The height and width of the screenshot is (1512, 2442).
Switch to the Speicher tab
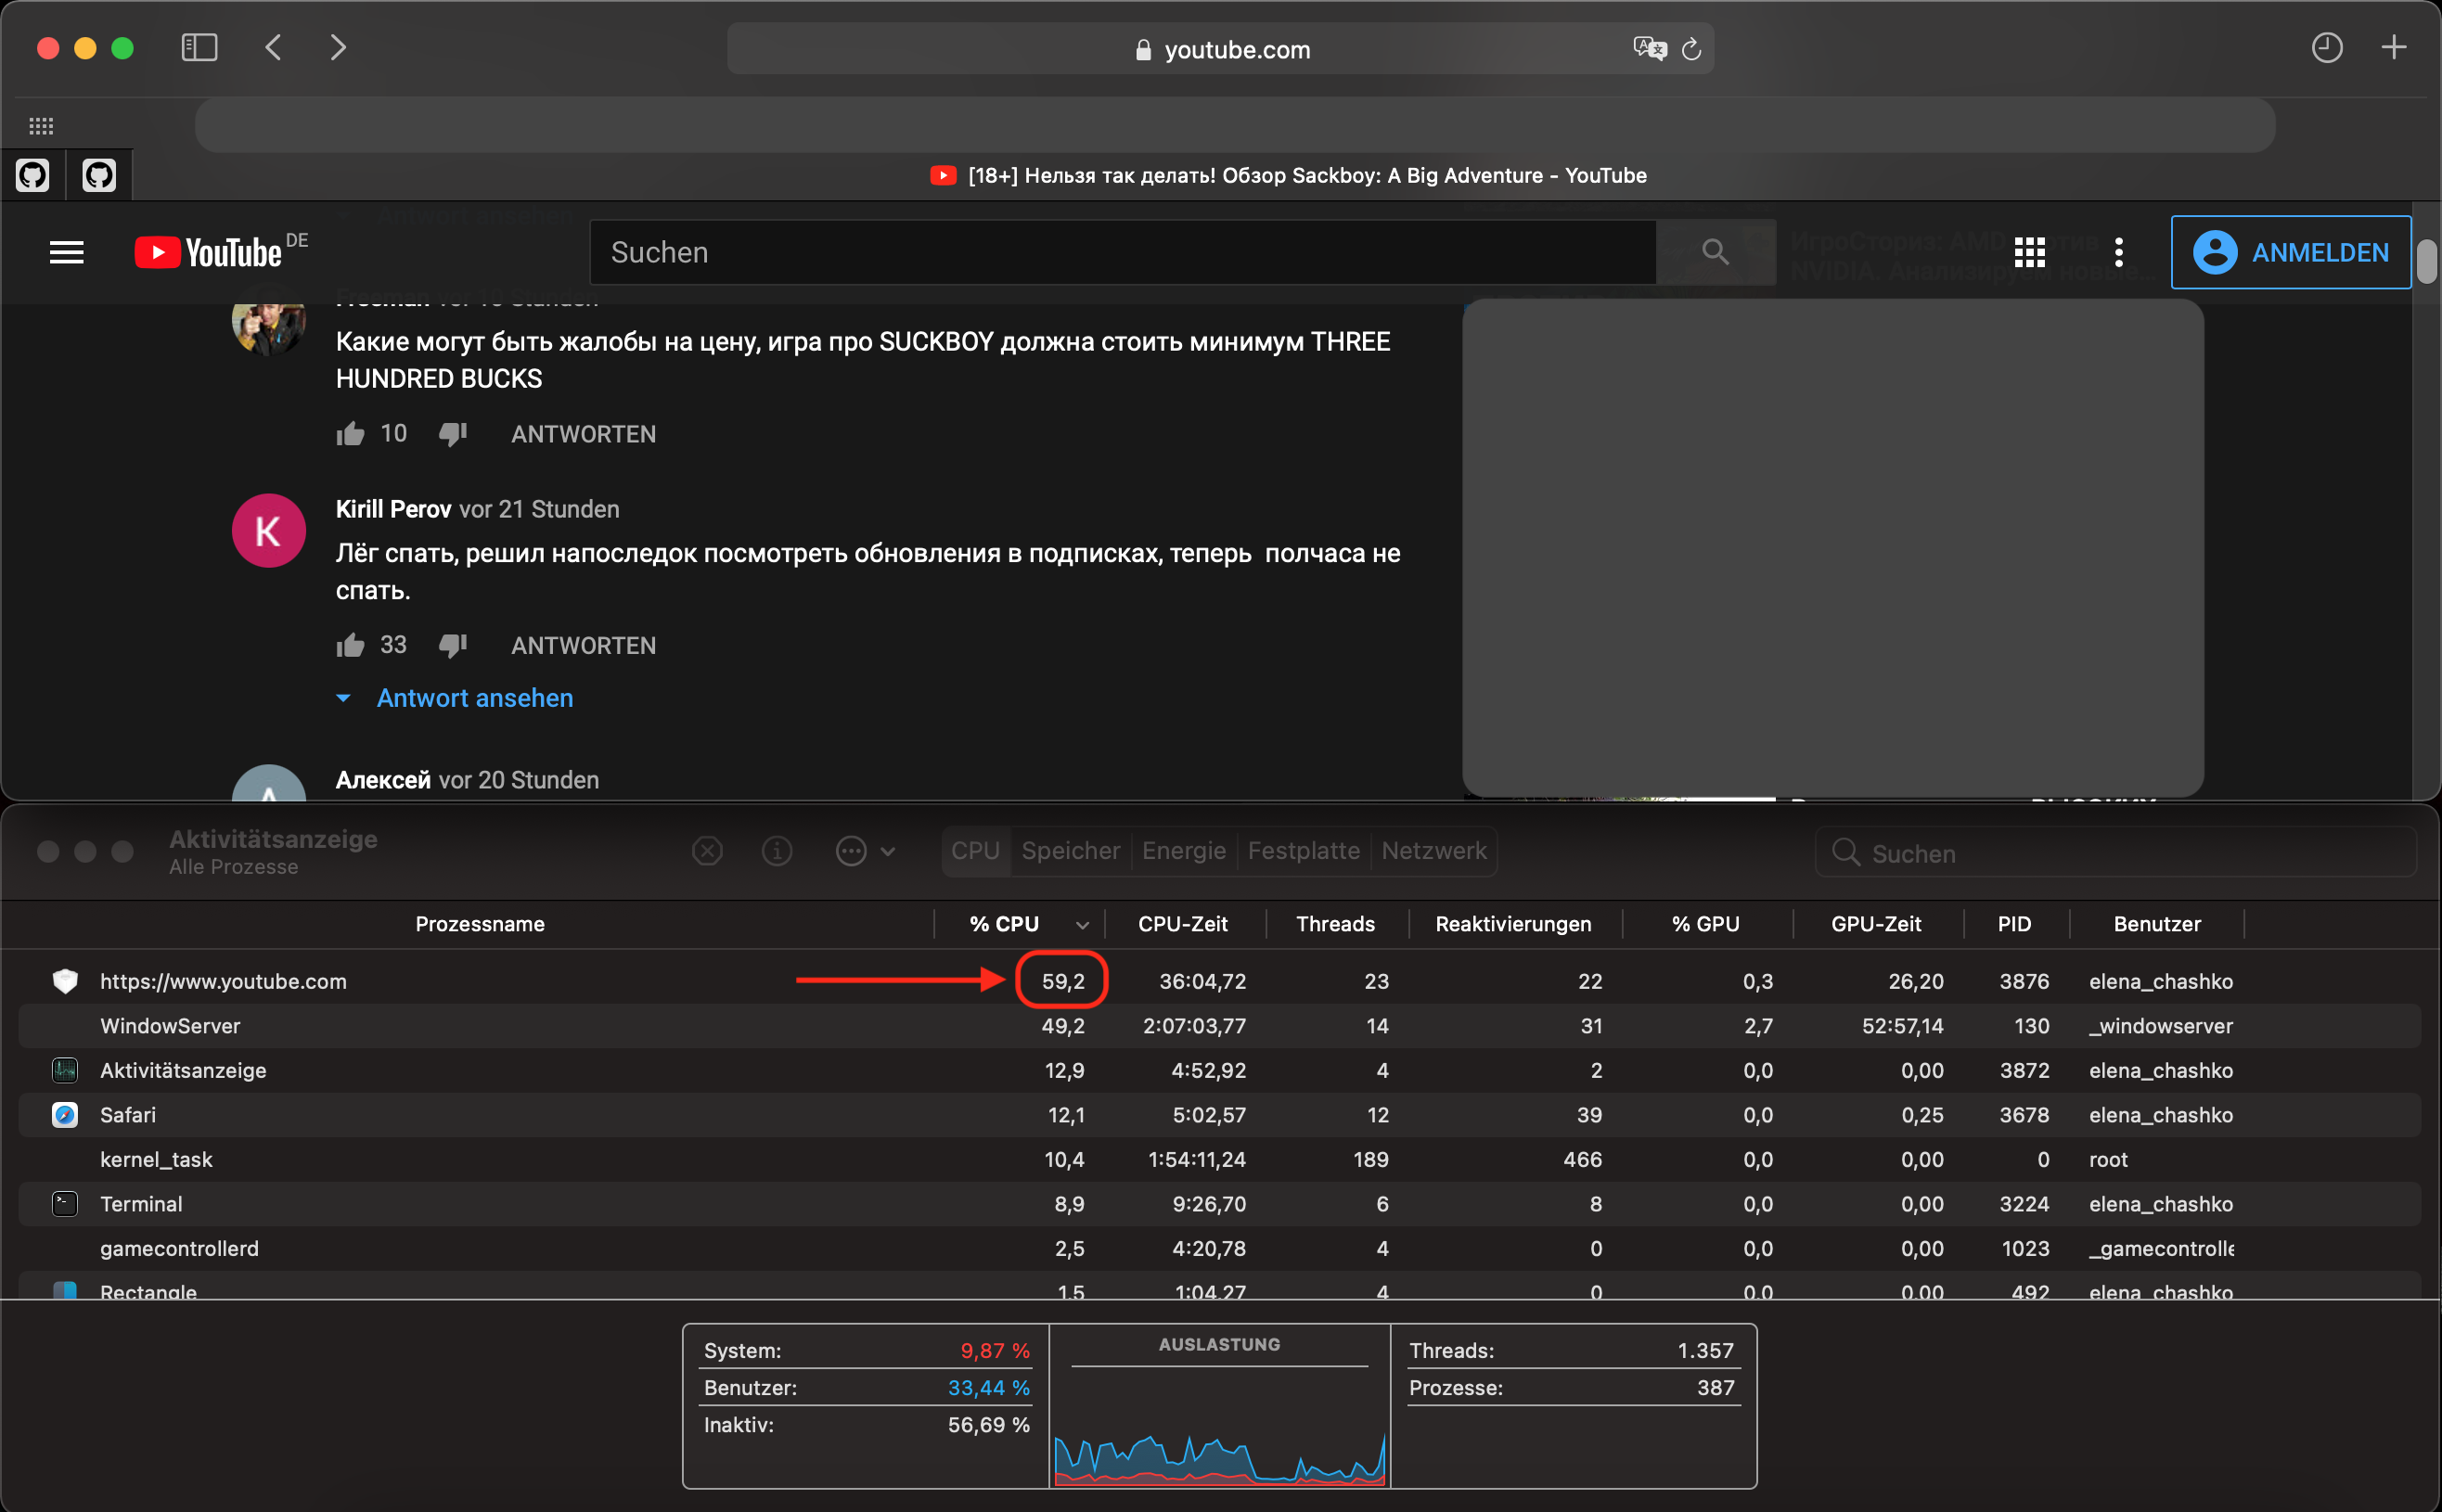(x=1070, y=850)
